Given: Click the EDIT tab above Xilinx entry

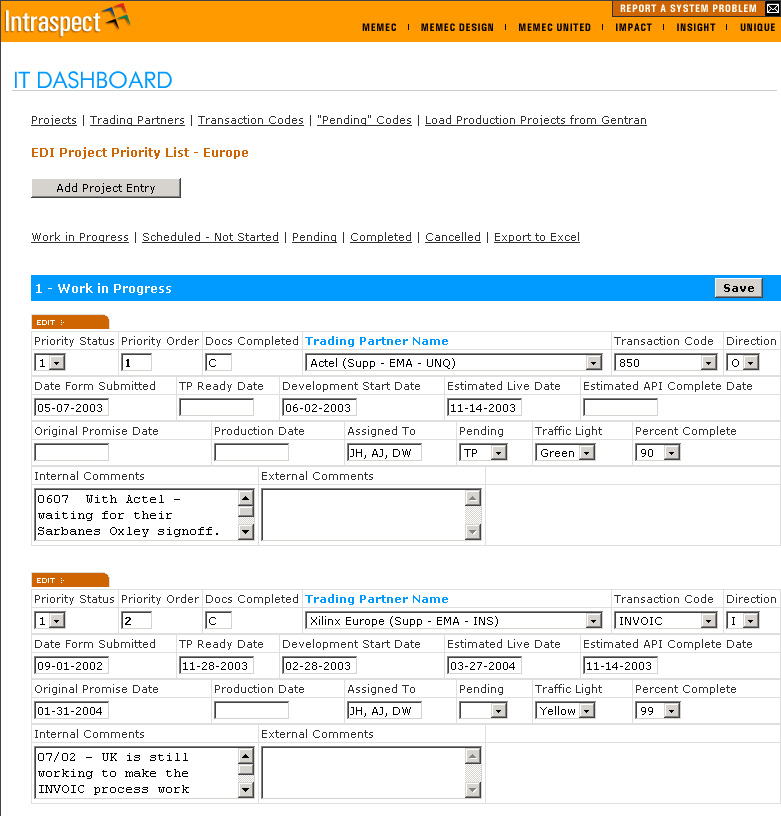Looking at the screenshot, I should (x=70, y=580).
